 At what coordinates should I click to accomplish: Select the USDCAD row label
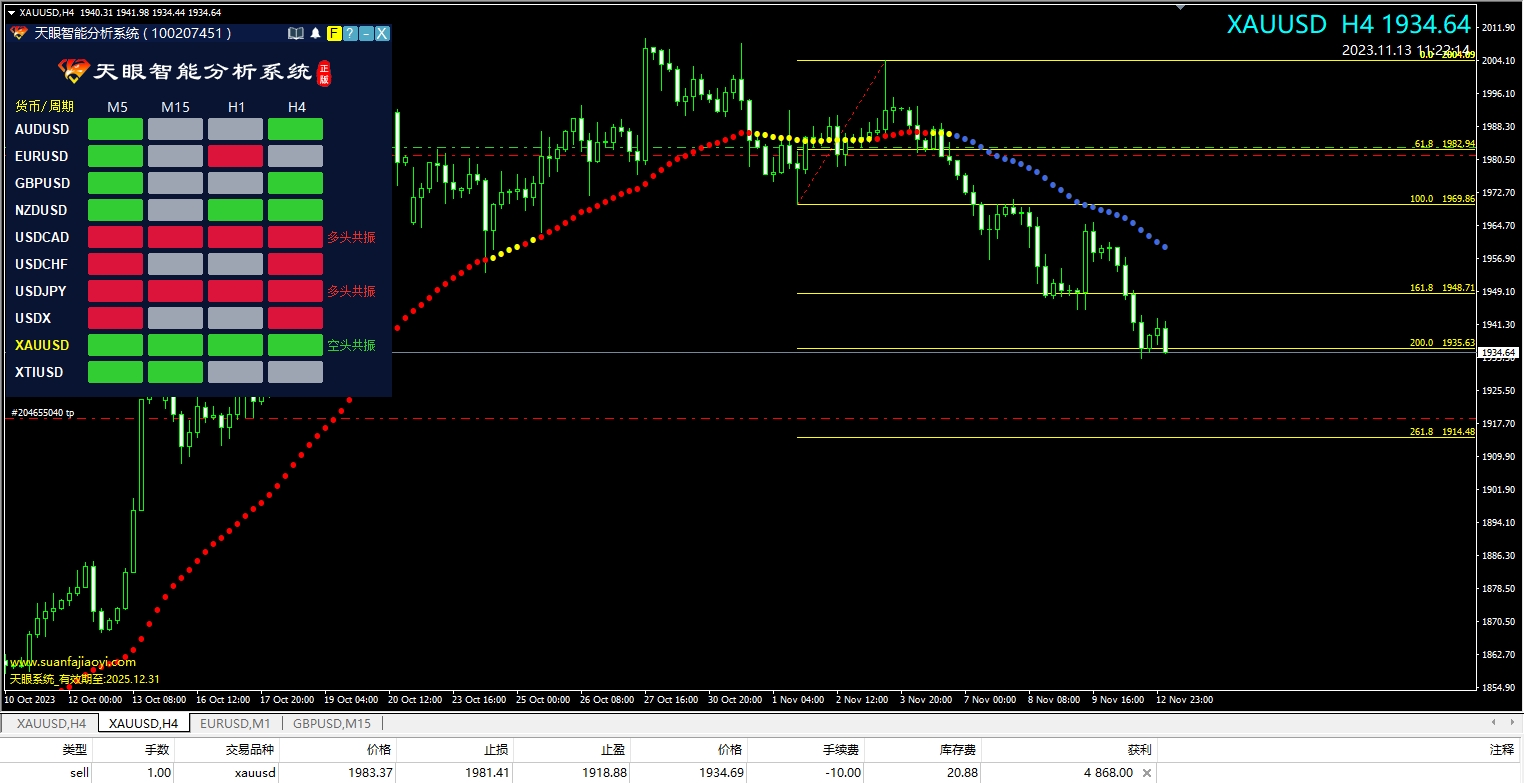tap(42, 237)
